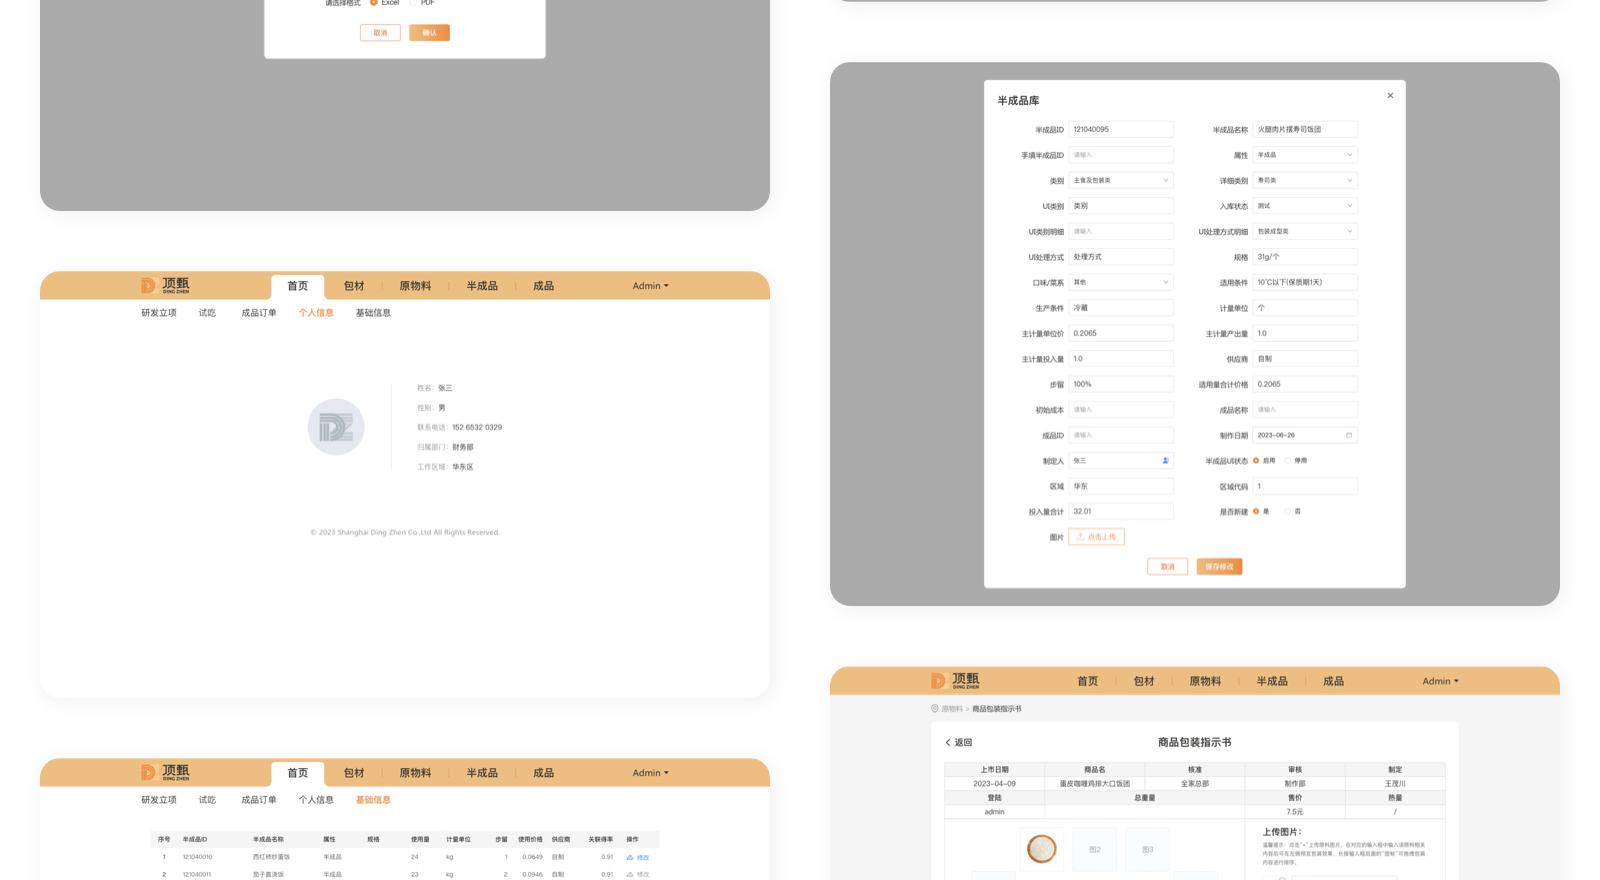The image size is (1600, 880).
Task: Click the calendar icon in the 制作日期 field
Action: [1348, 435]
